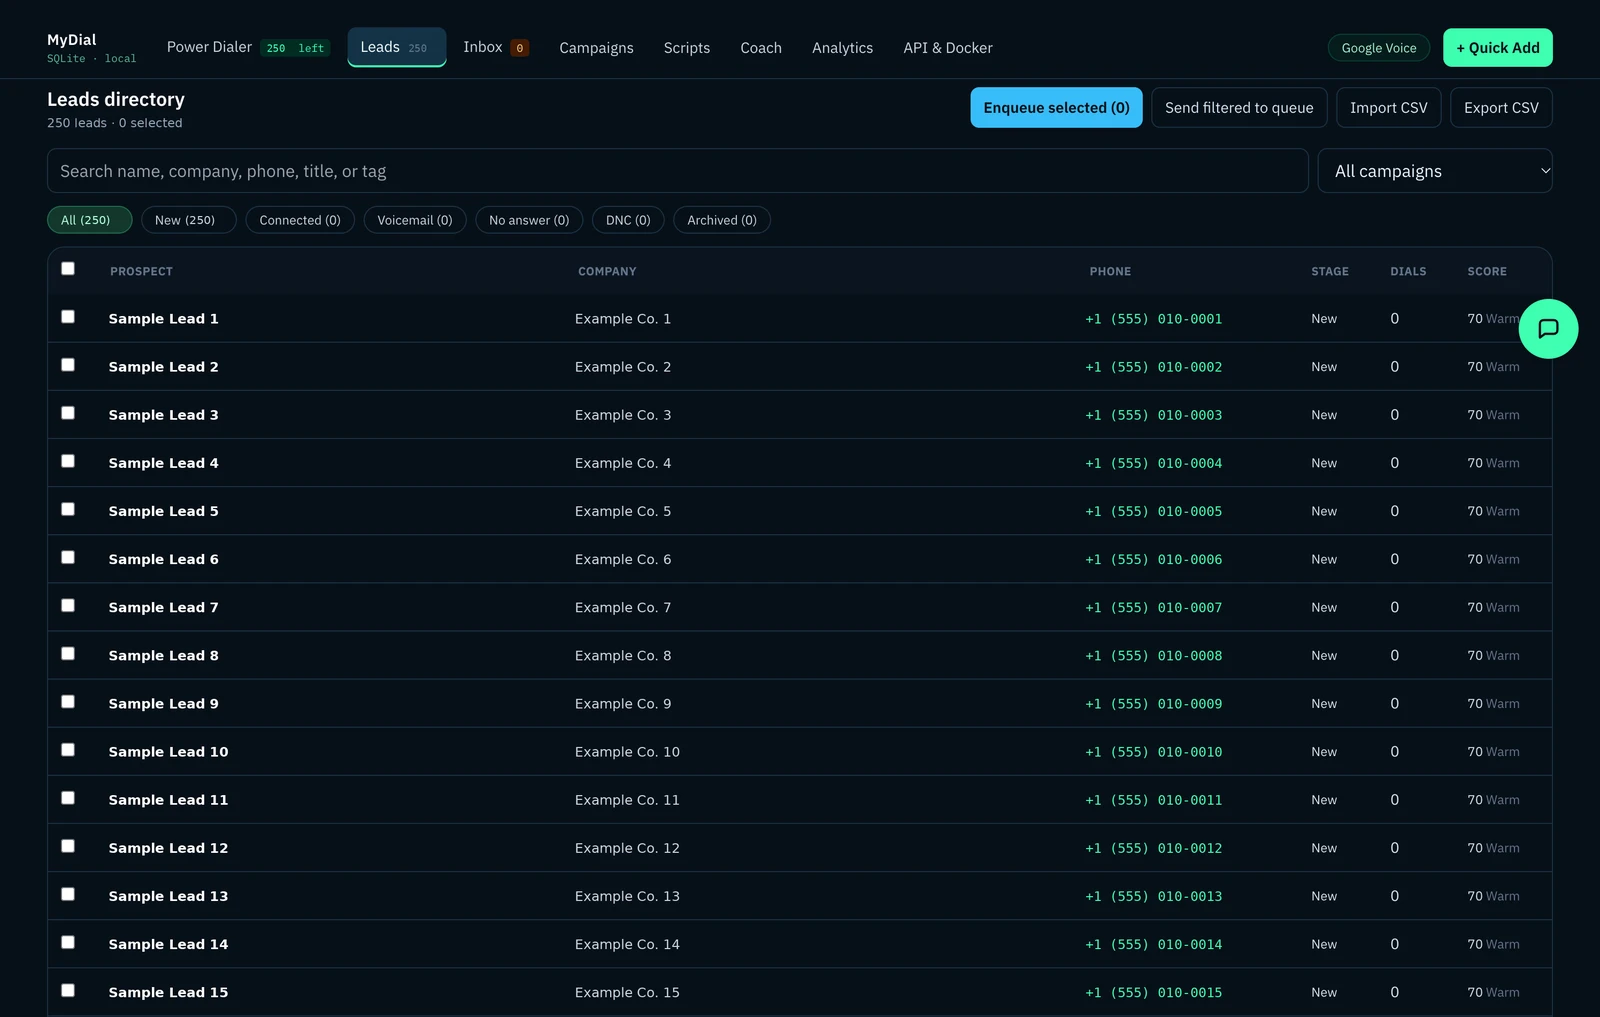Click the Import CSV button
Image resolution: width=1600 pixels, height=1017 pixels.
click(1388, 108)
